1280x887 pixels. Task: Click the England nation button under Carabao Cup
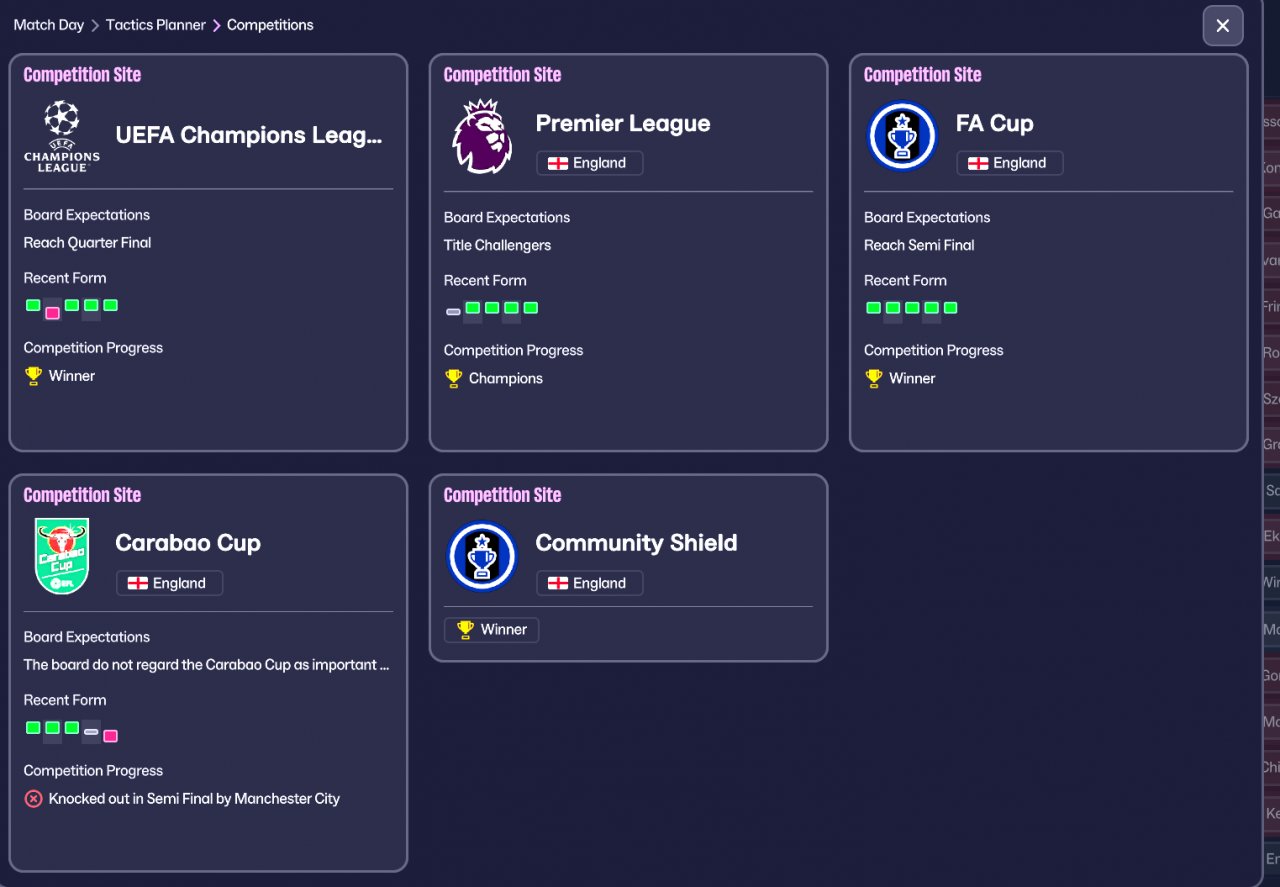click(x=170, y=583)
